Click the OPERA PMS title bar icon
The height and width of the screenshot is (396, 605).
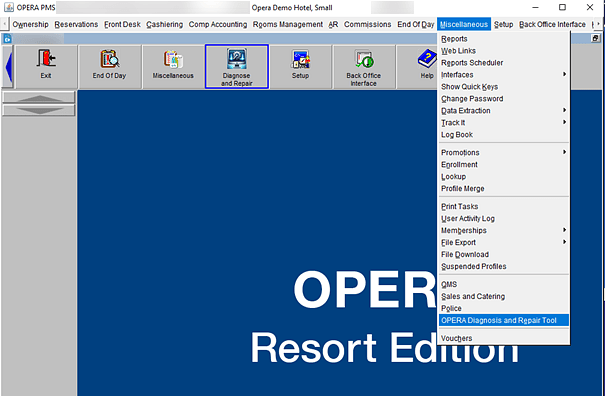click(x=8, y=7)
